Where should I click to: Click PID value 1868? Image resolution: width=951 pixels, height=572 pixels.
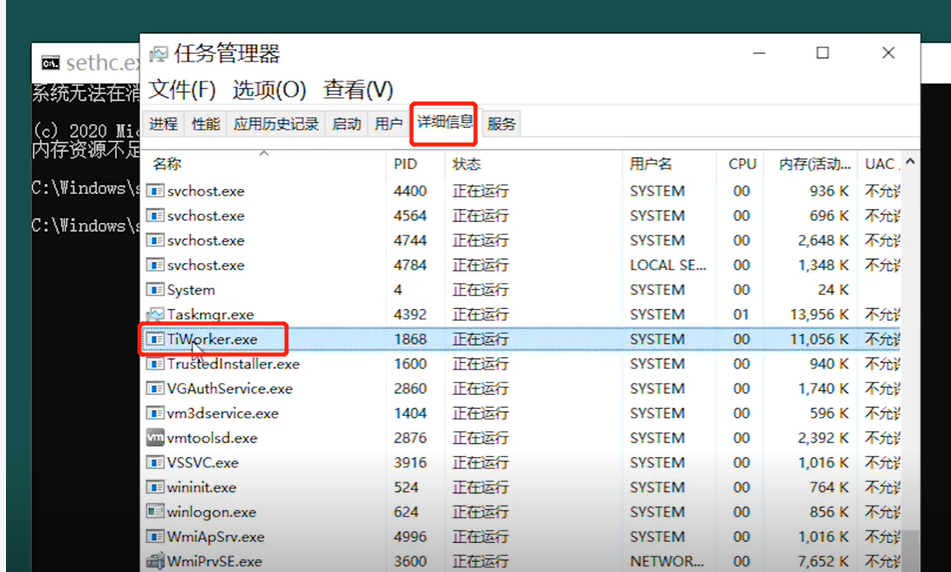click(411, 340)
